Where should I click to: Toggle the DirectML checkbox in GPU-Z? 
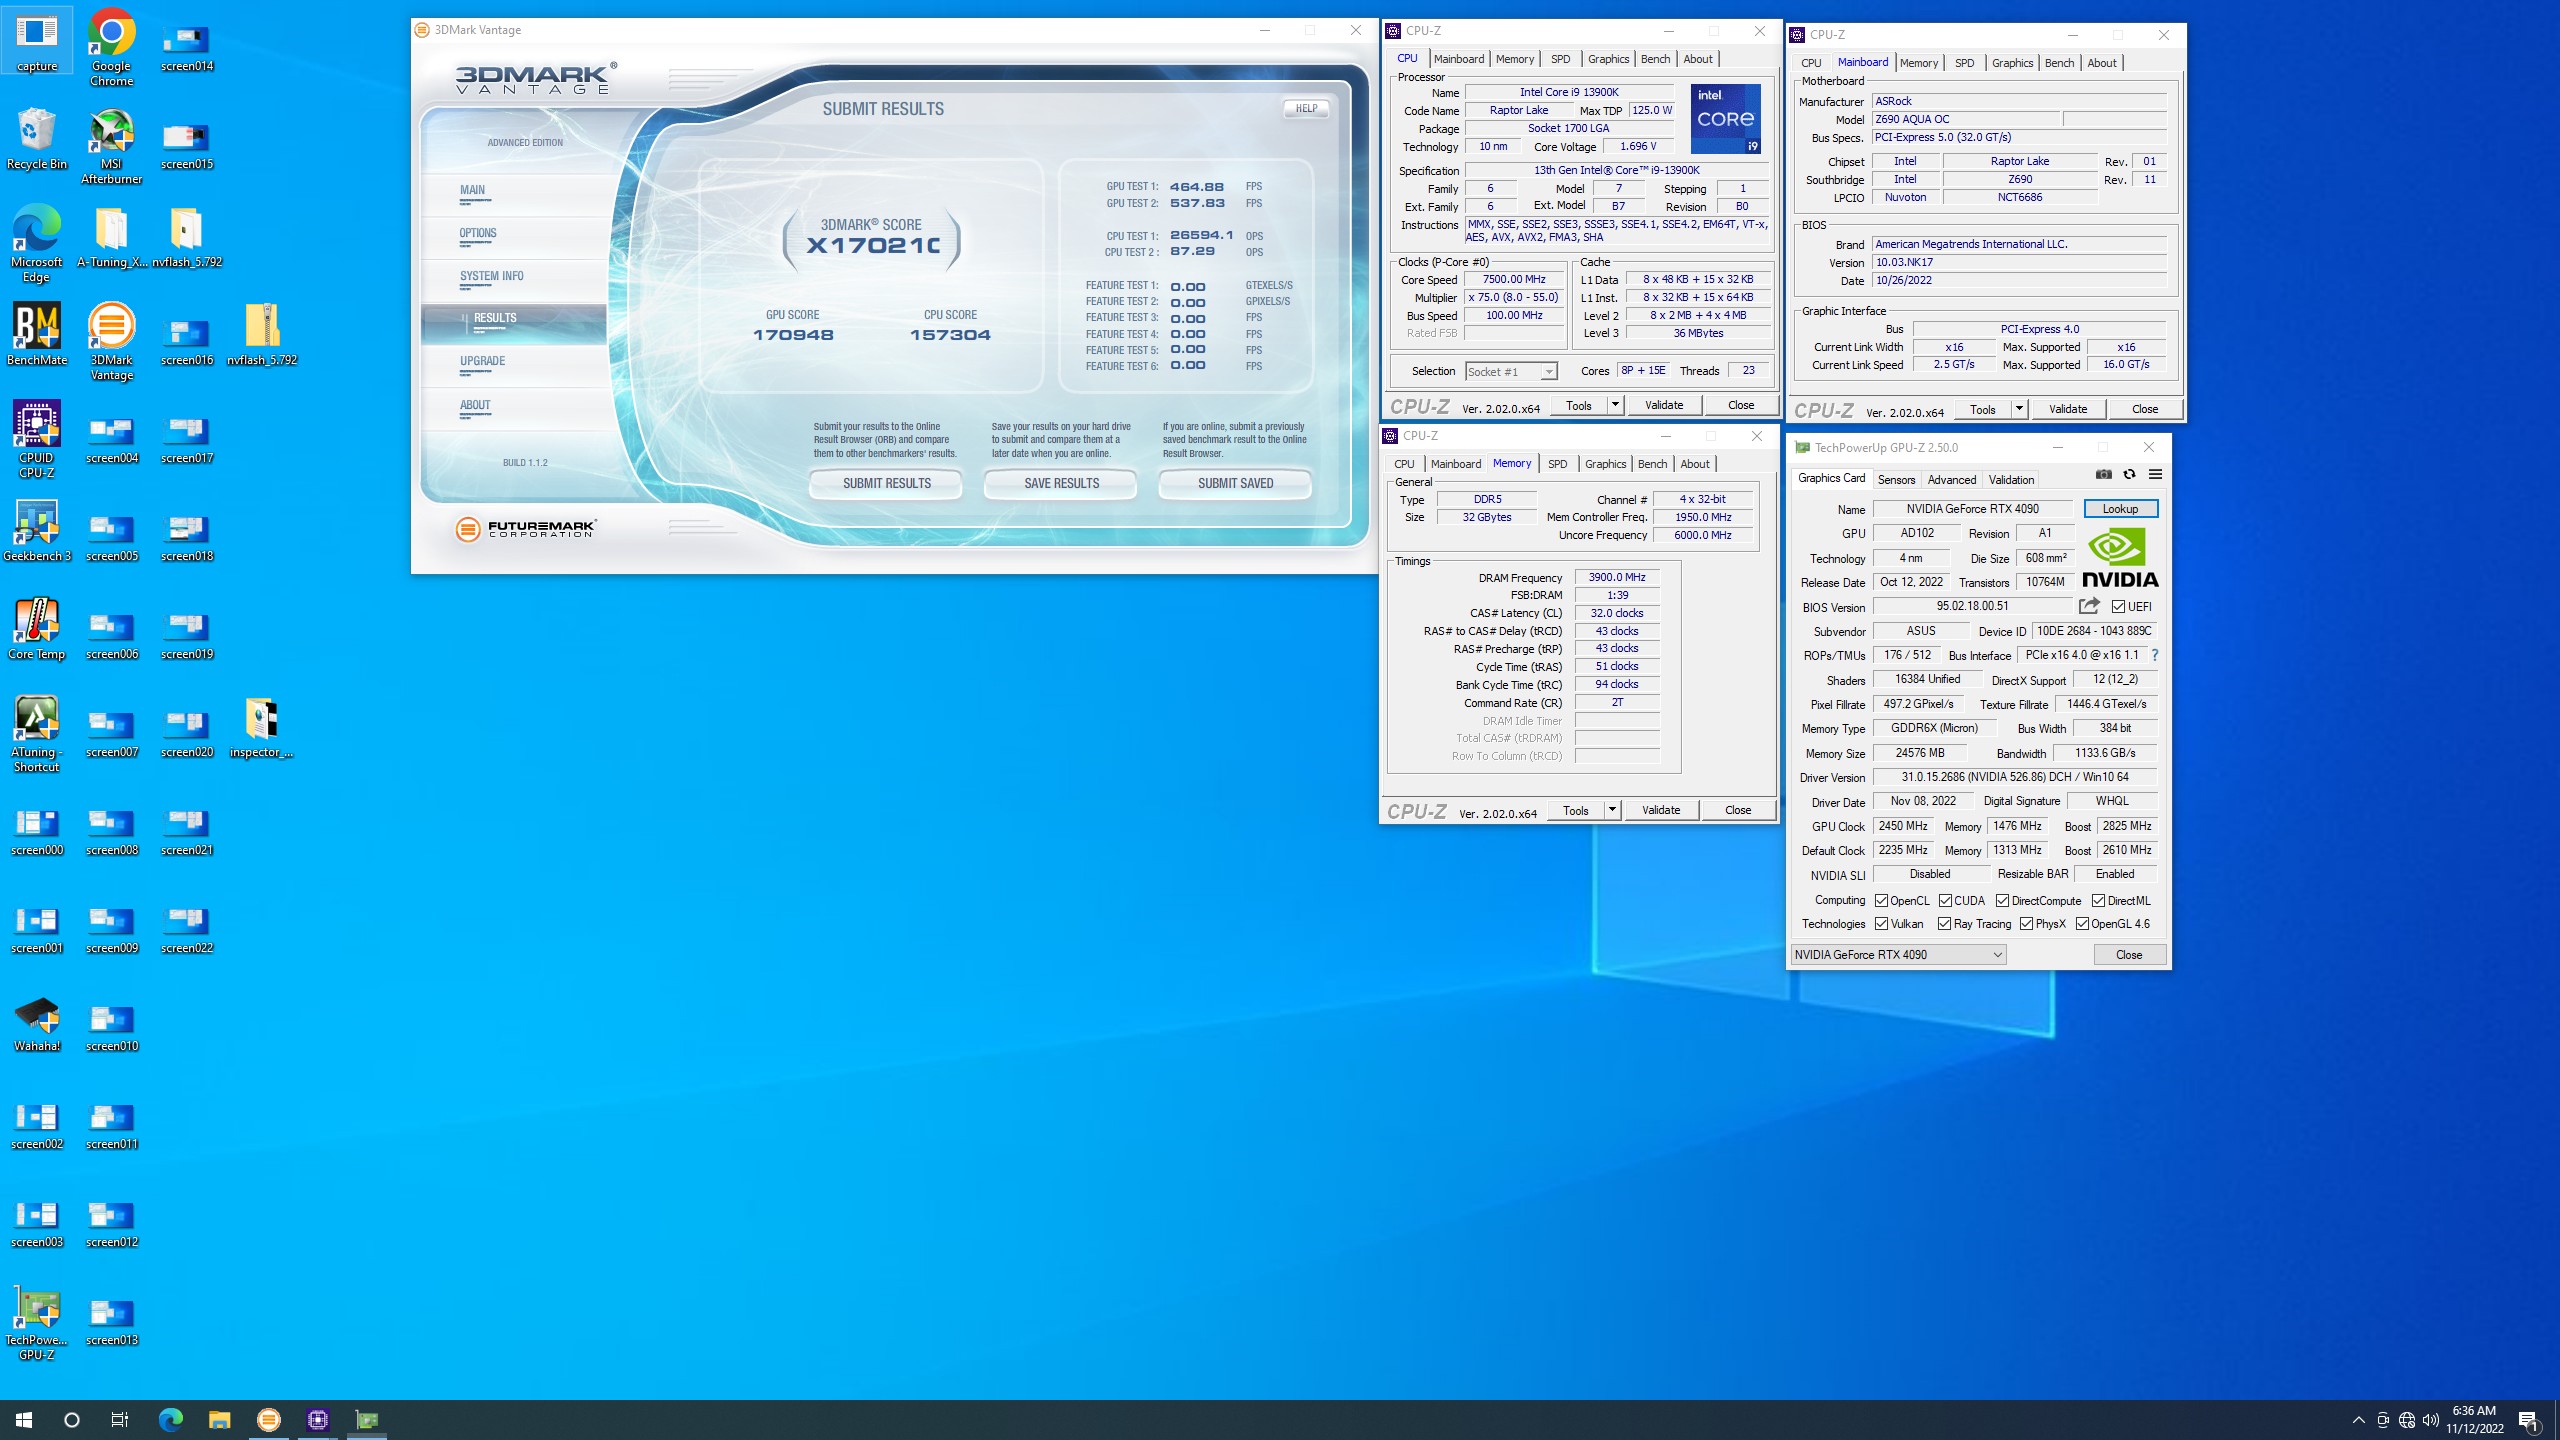point(2098,901)
